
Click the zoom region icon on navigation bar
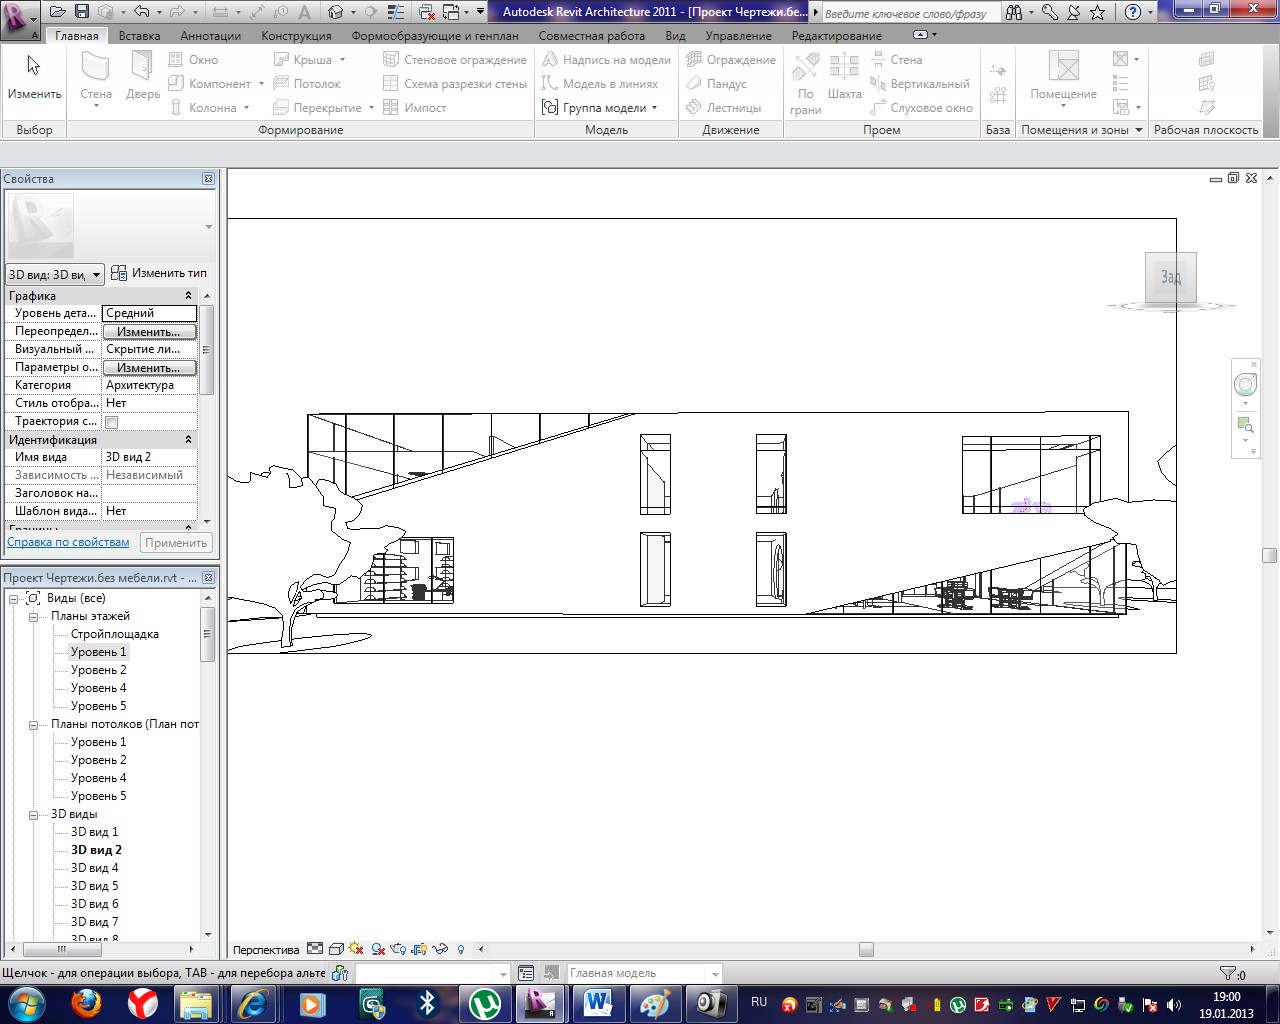pos(1245,425)
